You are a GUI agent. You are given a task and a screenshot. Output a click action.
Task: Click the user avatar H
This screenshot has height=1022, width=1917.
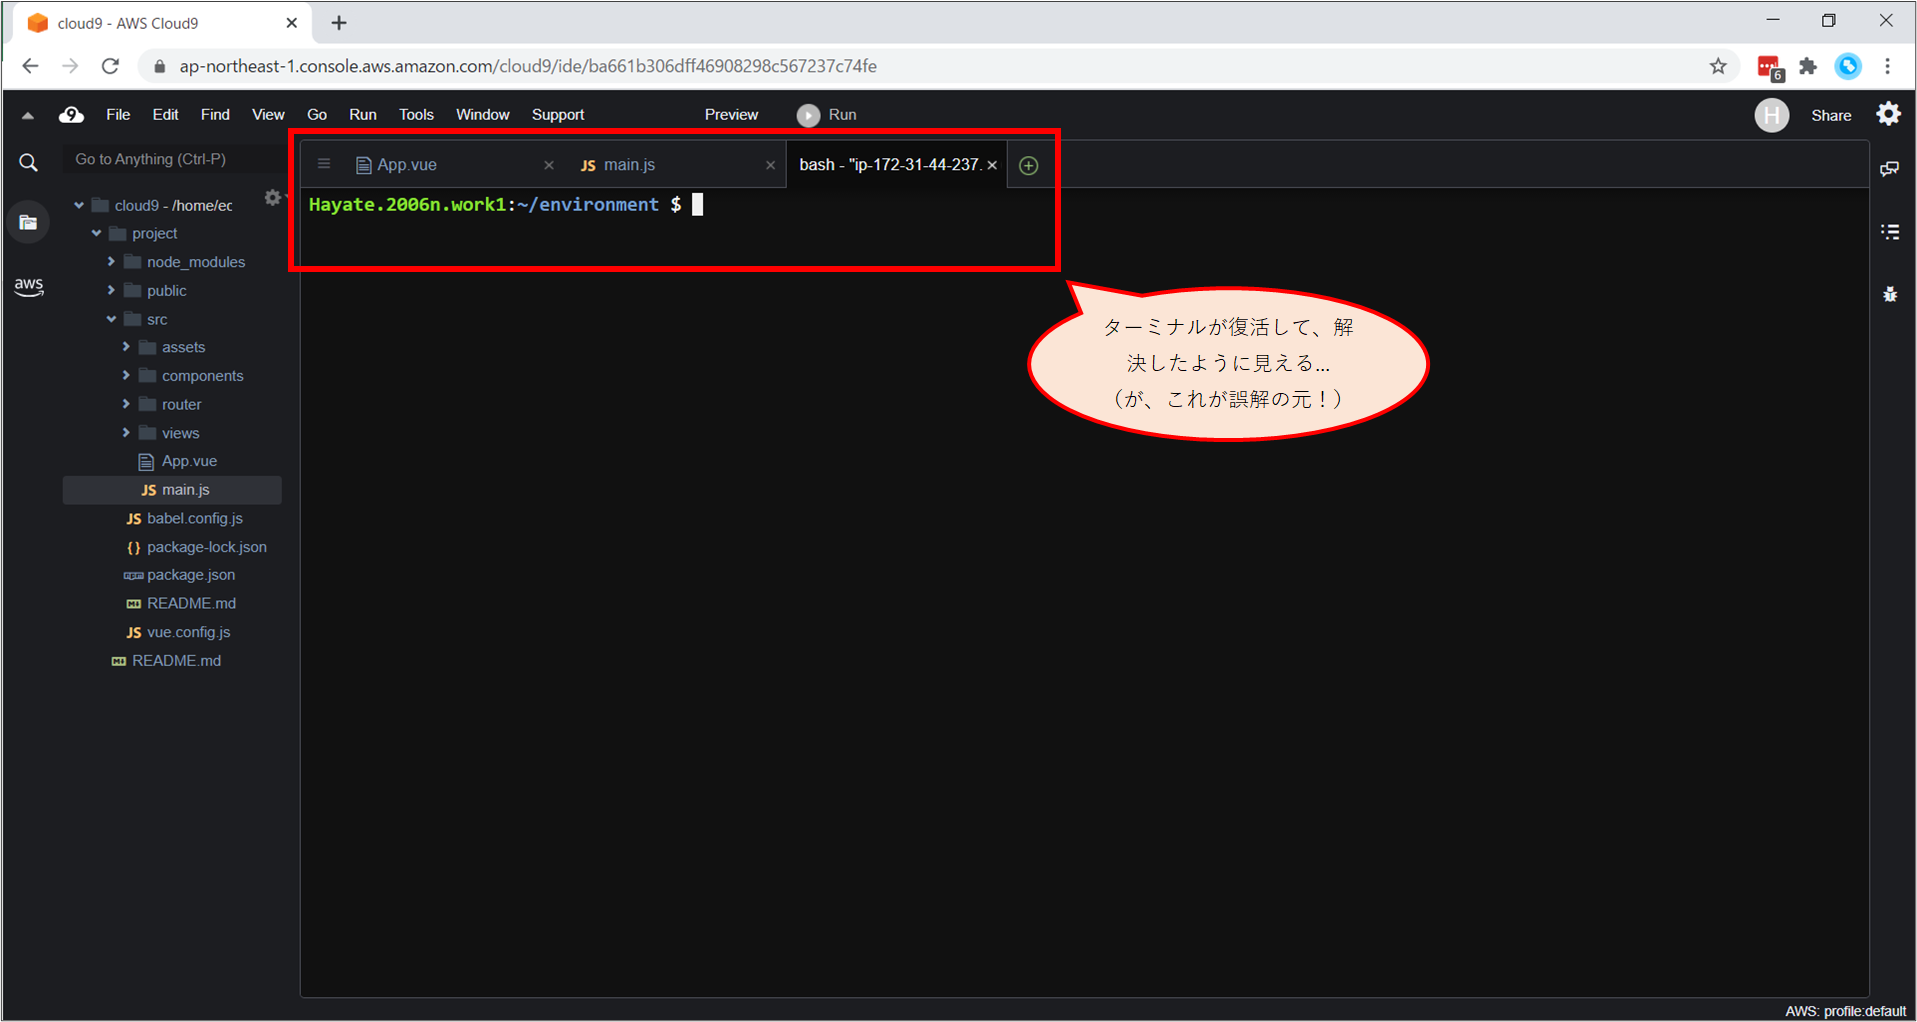point(1771,115)
